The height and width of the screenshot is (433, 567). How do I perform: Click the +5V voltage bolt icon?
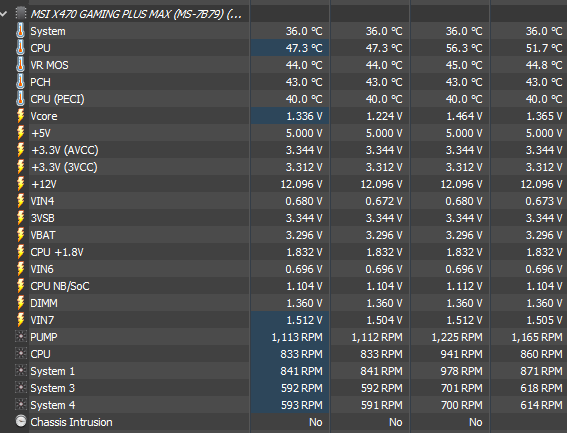point(21,133)
